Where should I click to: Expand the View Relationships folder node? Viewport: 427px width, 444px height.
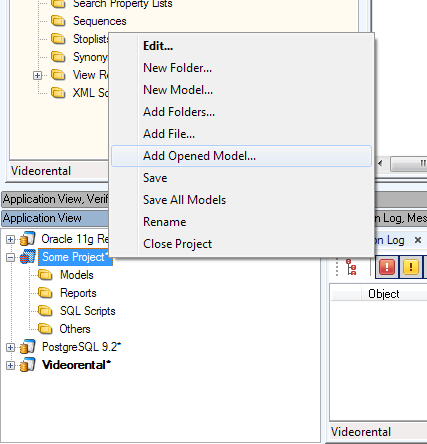pos(37,75)
